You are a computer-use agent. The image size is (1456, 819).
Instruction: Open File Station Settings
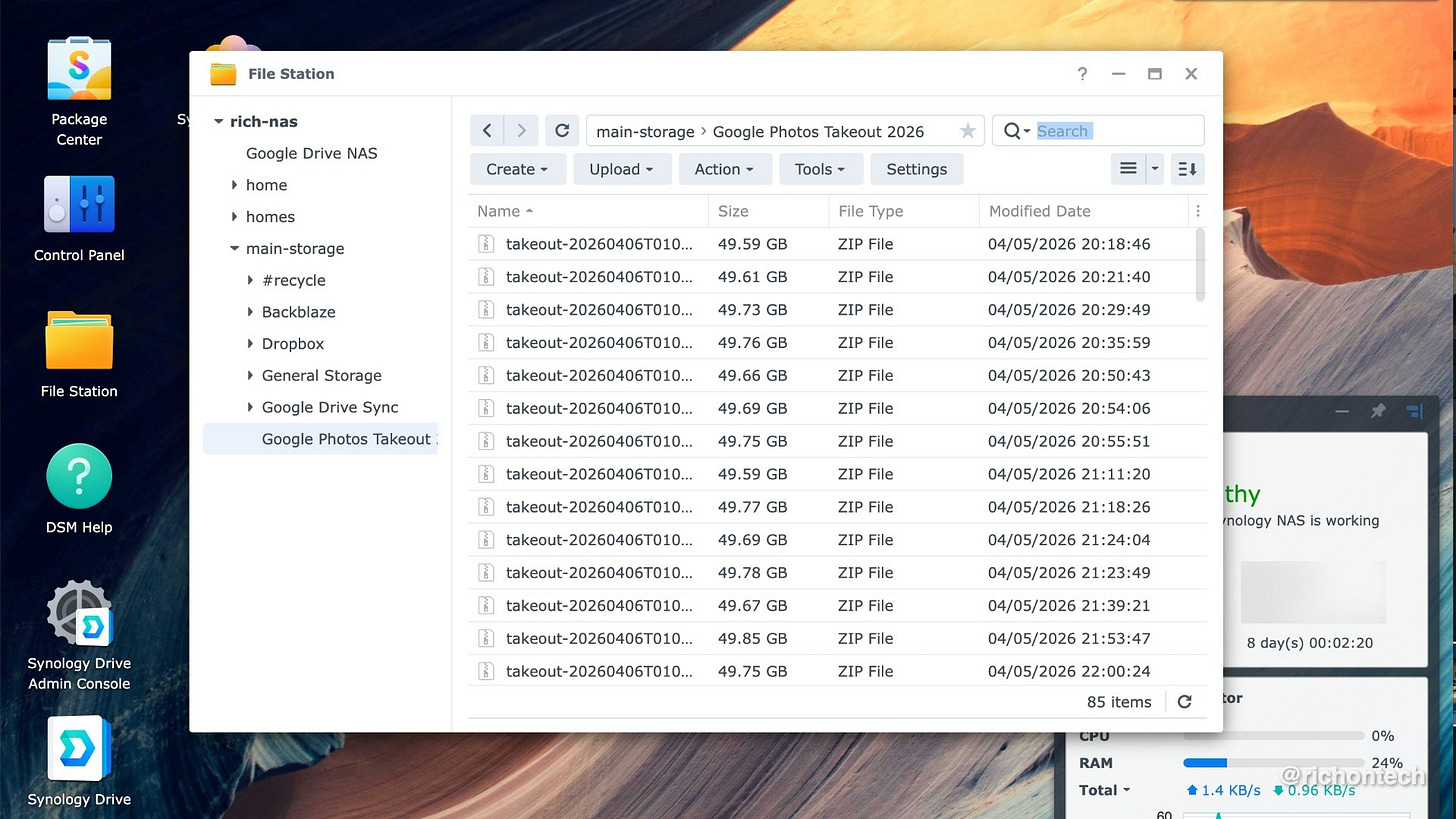click(x=916, y=169)
